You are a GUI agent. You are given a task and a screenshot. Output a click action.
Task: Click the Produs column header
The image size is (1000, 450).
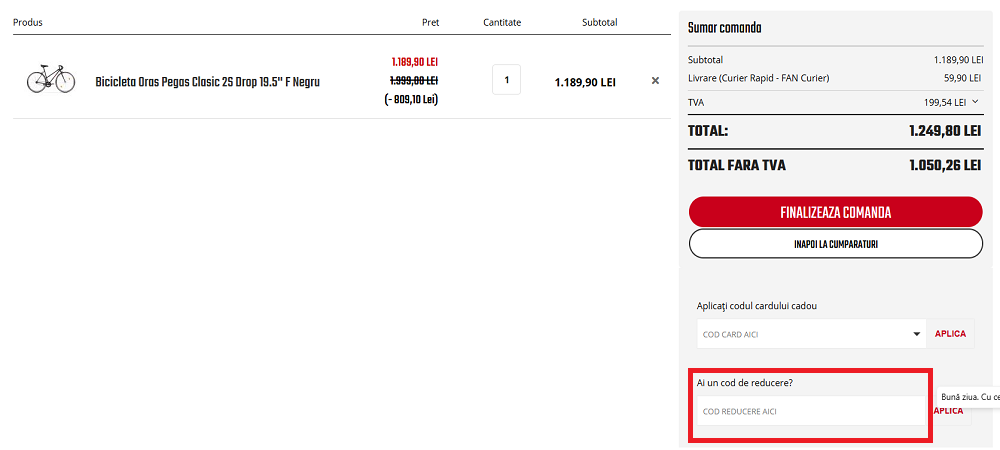[28, 22]
